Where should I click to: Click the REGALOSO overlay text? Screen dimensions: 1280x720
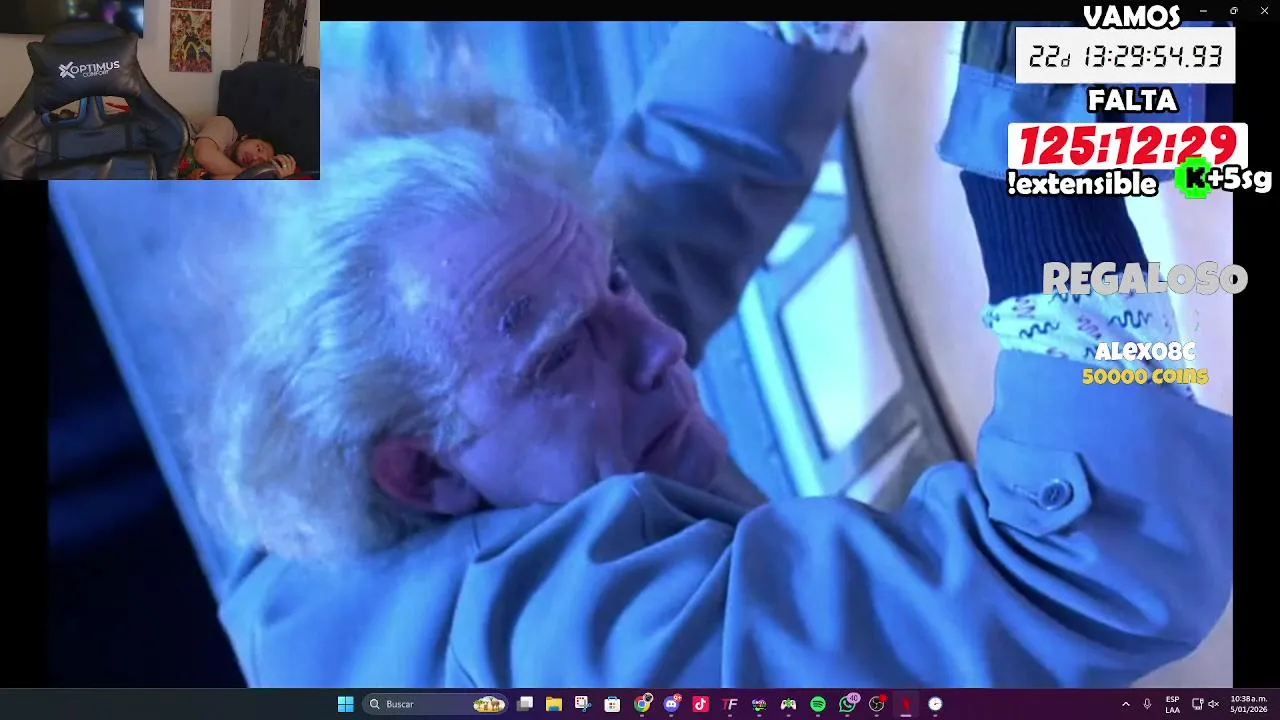coord(1145,279)
